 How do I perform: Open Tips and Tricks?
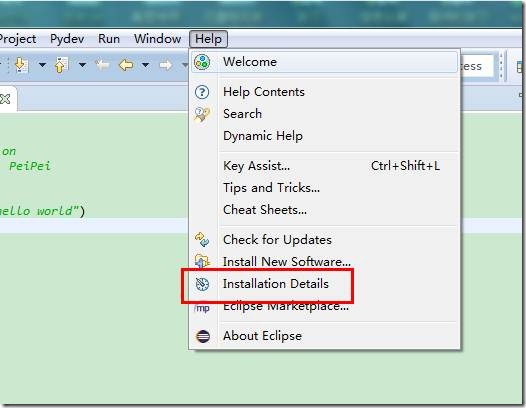click(324, 188)
